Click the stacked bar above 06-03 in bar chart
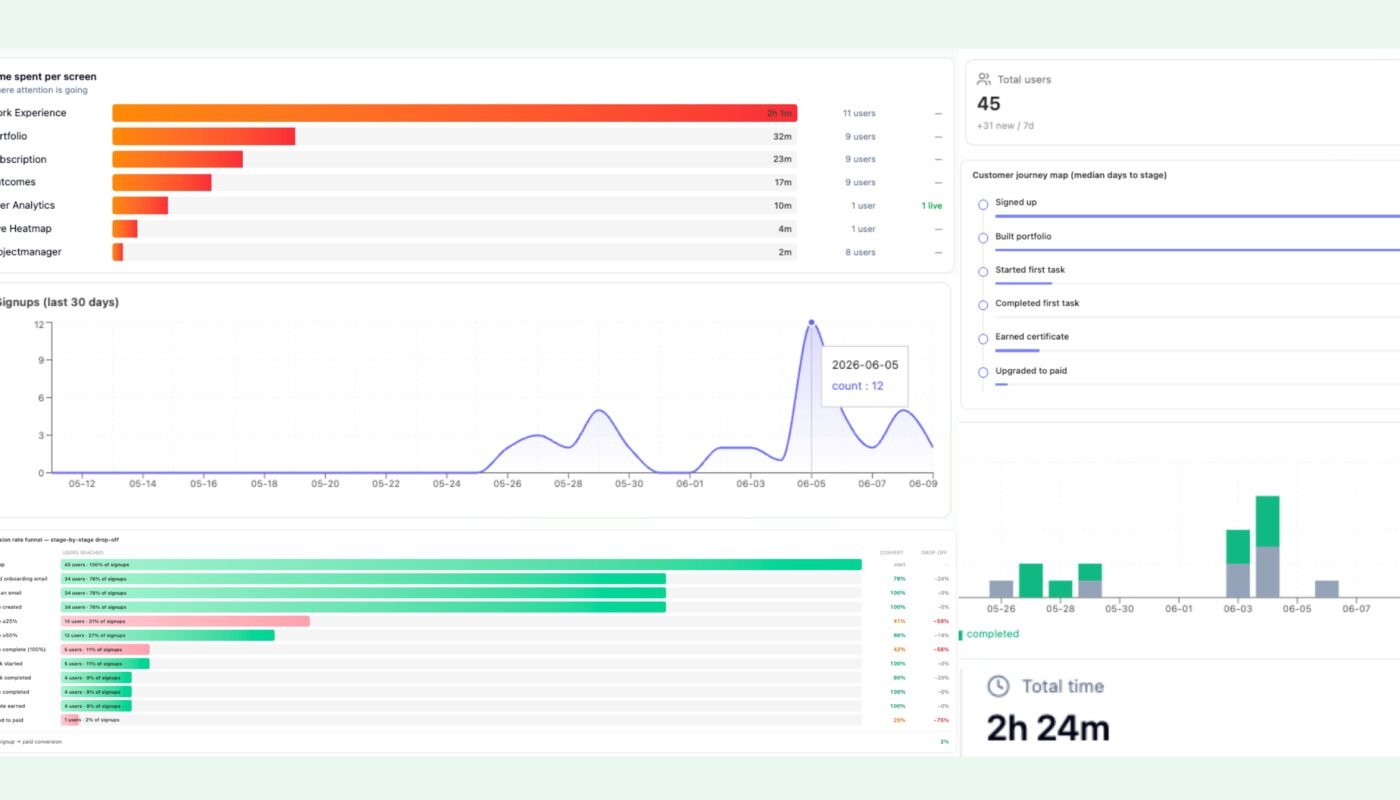Viewport: 1400px width, 800px height. [1238, 564]
